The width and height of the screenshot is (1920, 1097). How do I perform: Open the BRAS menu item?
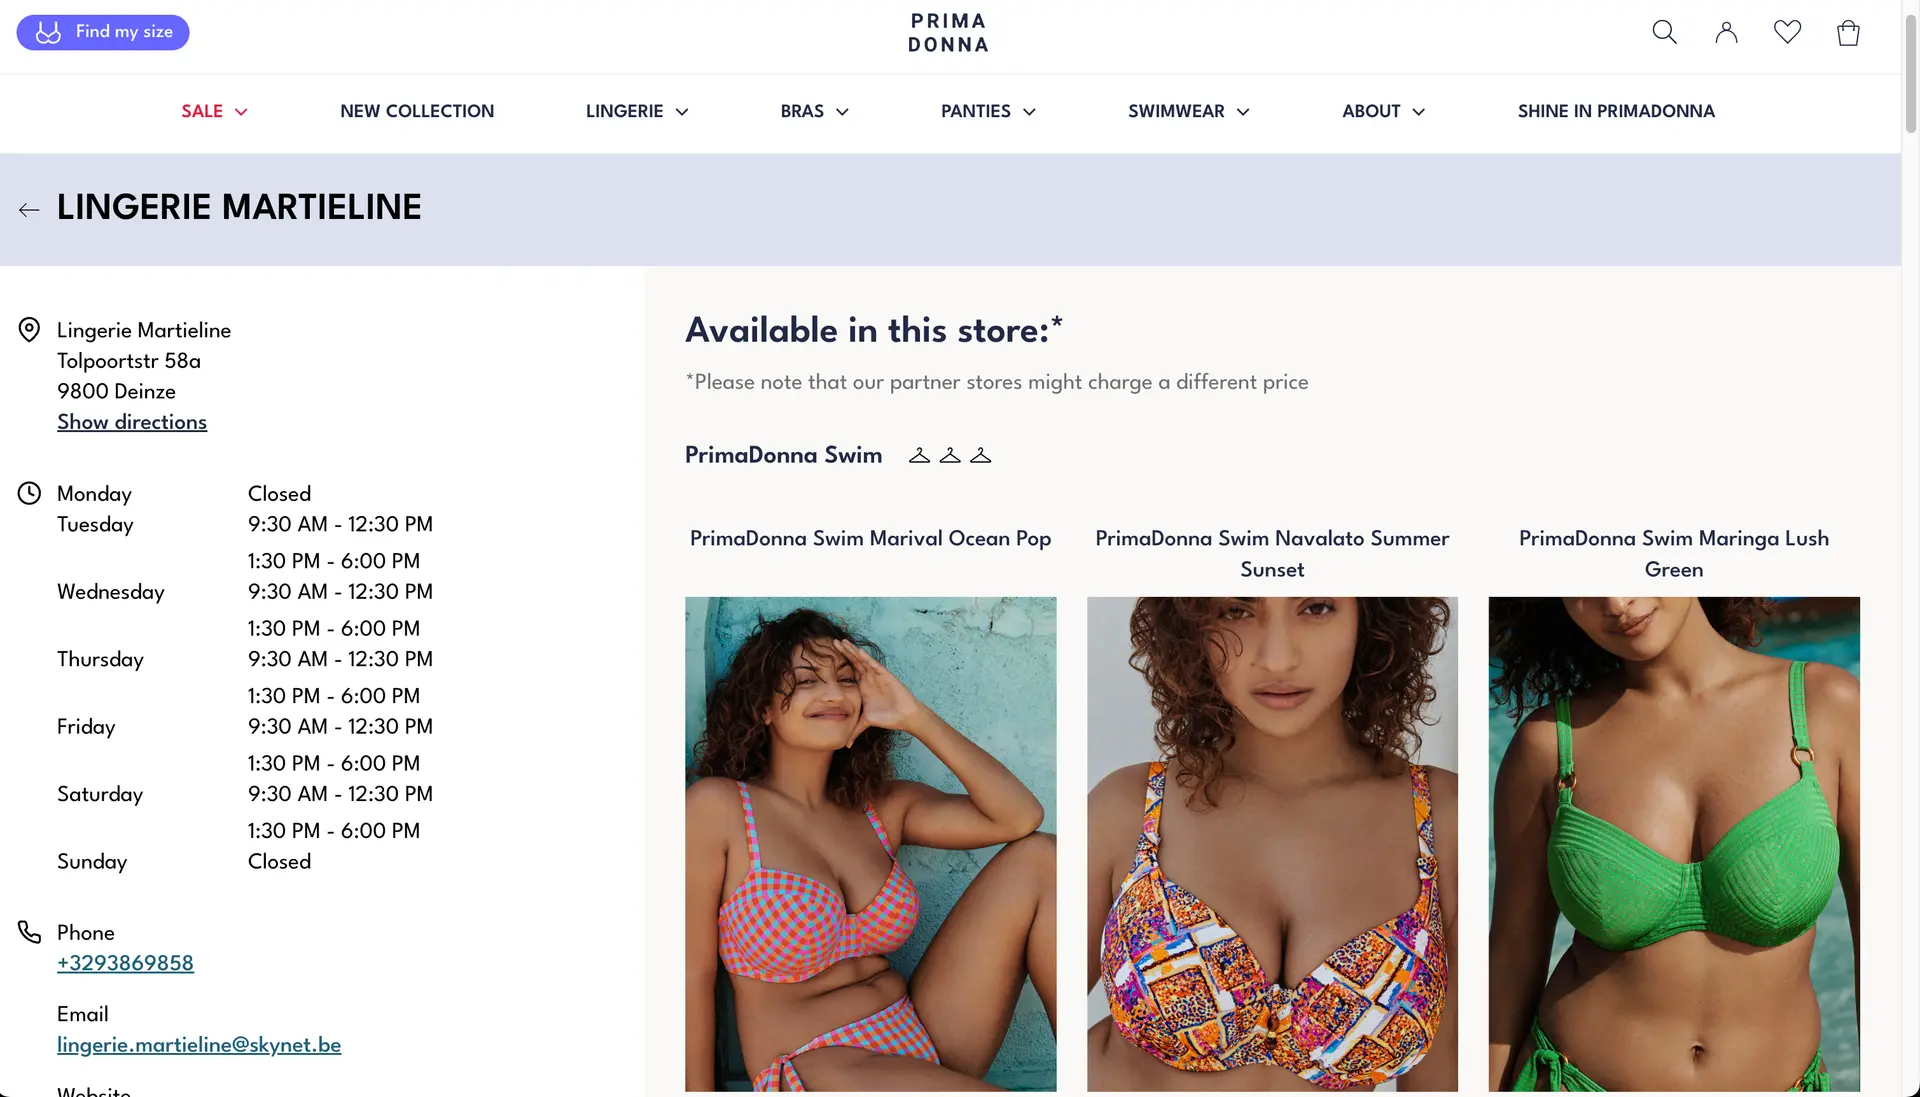(x=814, y=111)
